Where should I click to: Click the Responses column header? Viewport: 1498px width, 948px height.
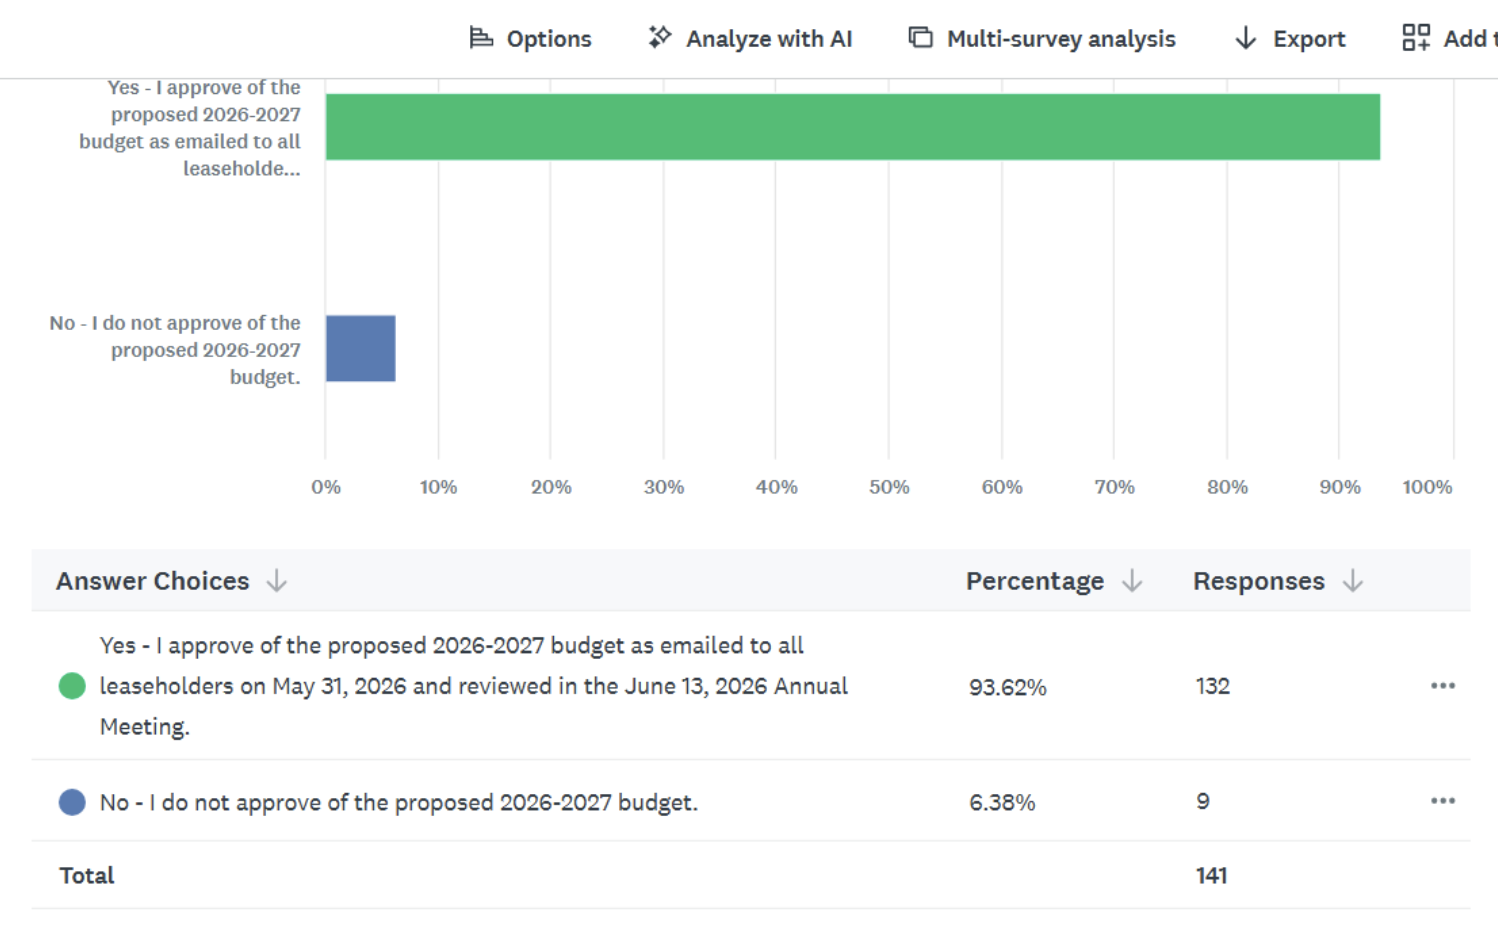pyautogui.click(x=1259, y=581)
